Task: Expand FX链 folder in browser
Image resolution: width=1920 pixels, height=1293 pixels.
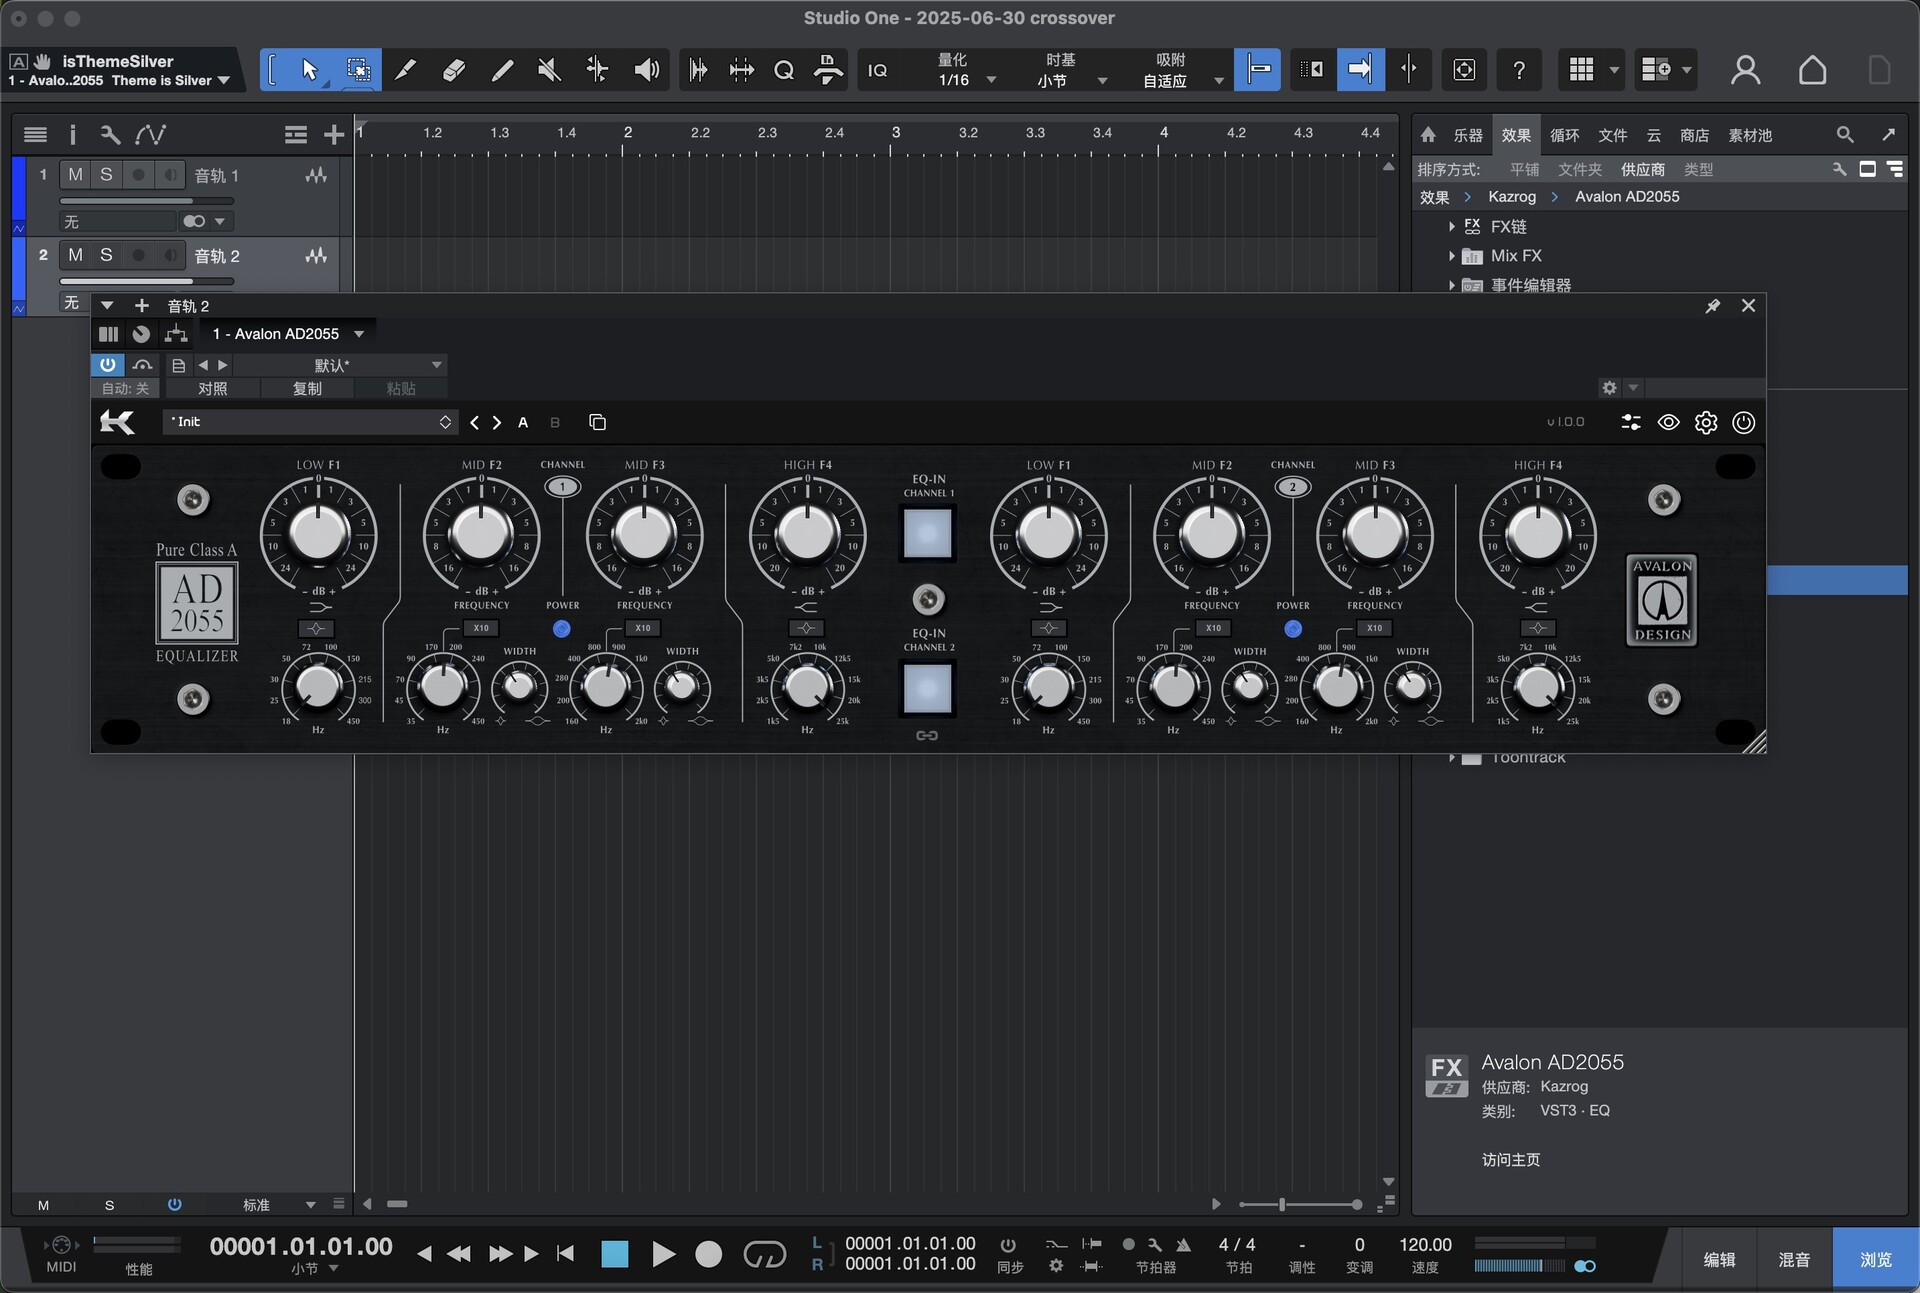Action: (1452, 227)
